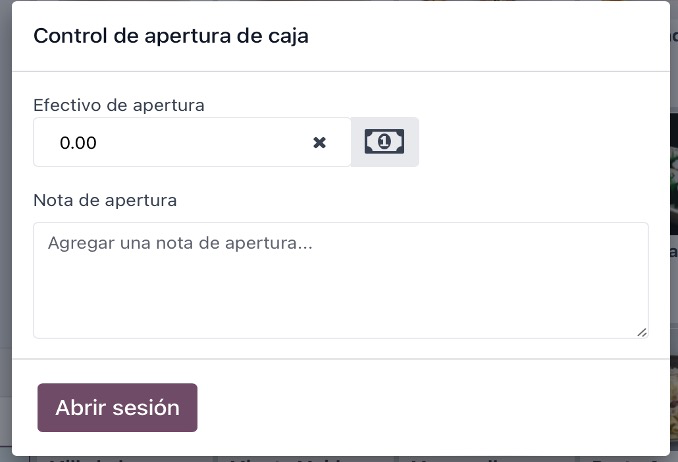Screen dimensions: 678x462
Task: Click the Nota de apertura label
Action: [105, 200]
